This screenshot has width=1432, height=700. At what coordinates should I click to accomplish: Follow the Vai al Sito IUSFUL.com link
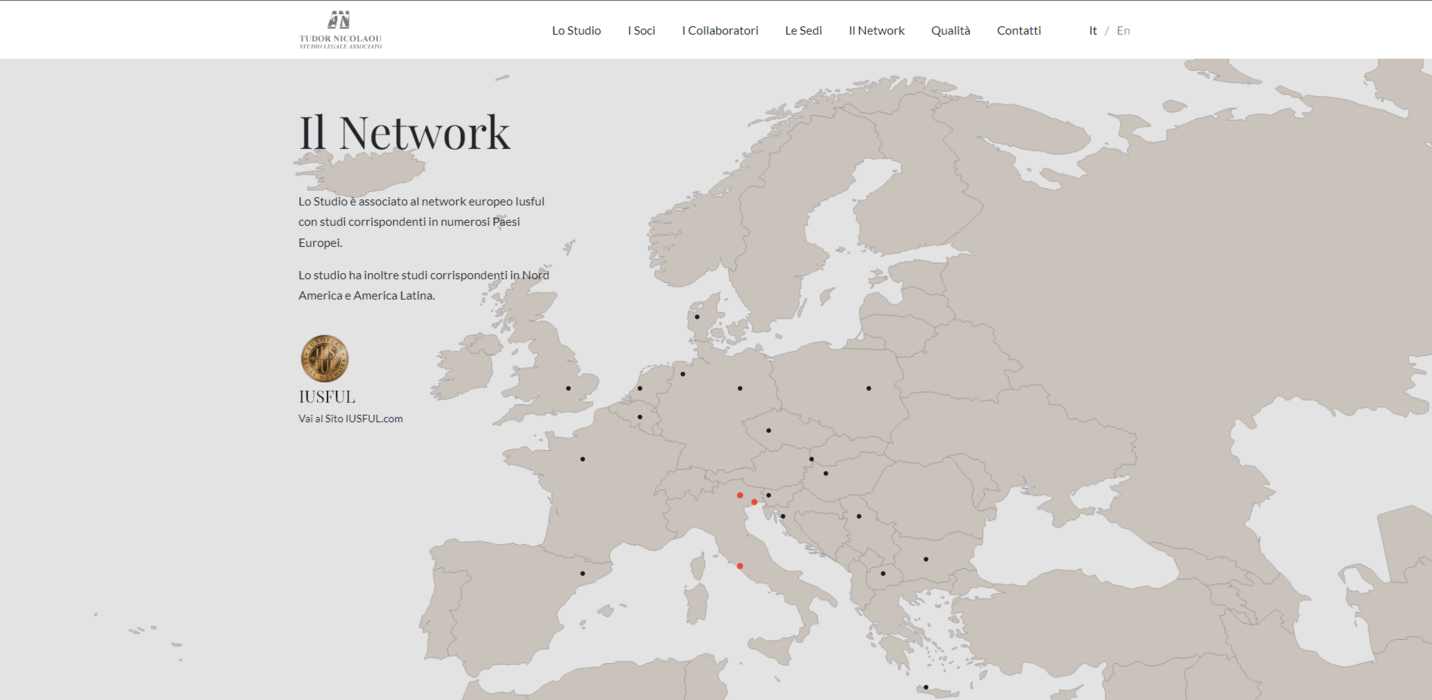coord(350,419)
